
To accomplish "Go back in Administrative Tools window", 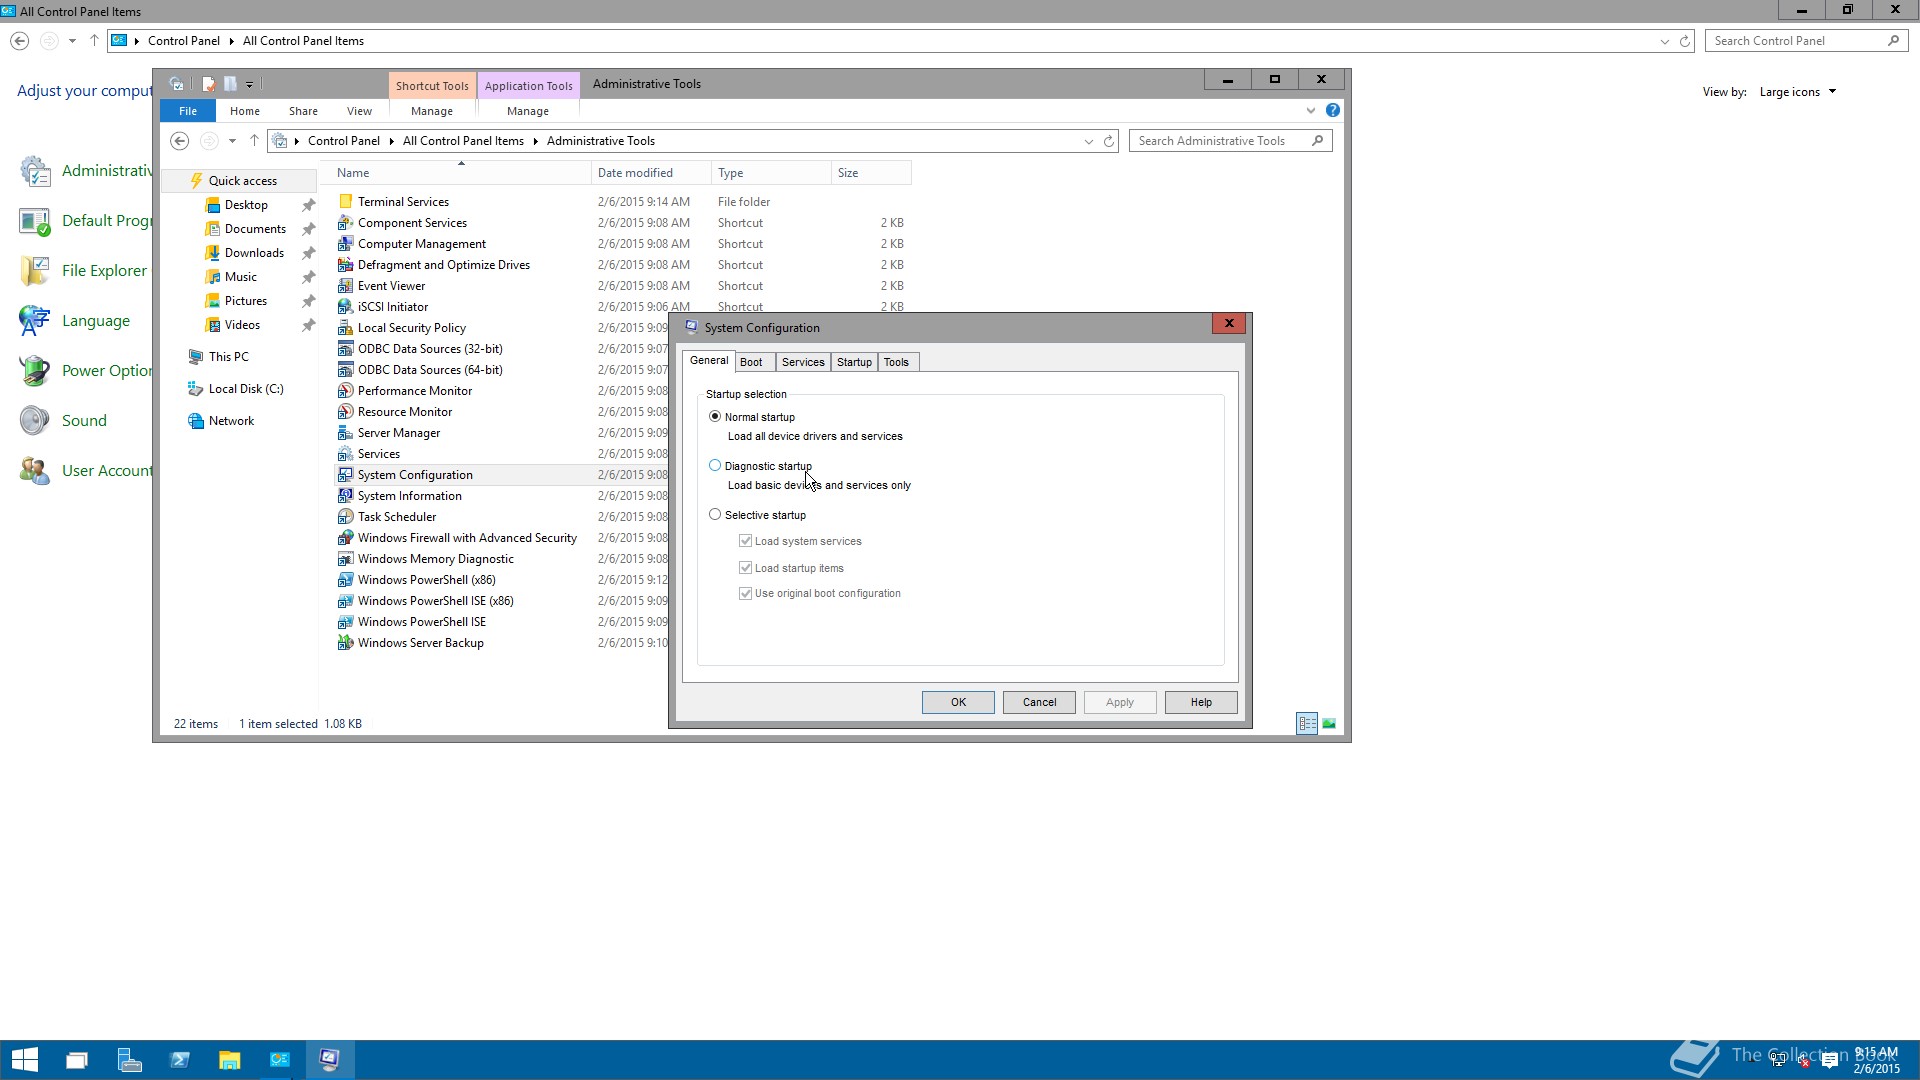I will click(x=179, y=141).
